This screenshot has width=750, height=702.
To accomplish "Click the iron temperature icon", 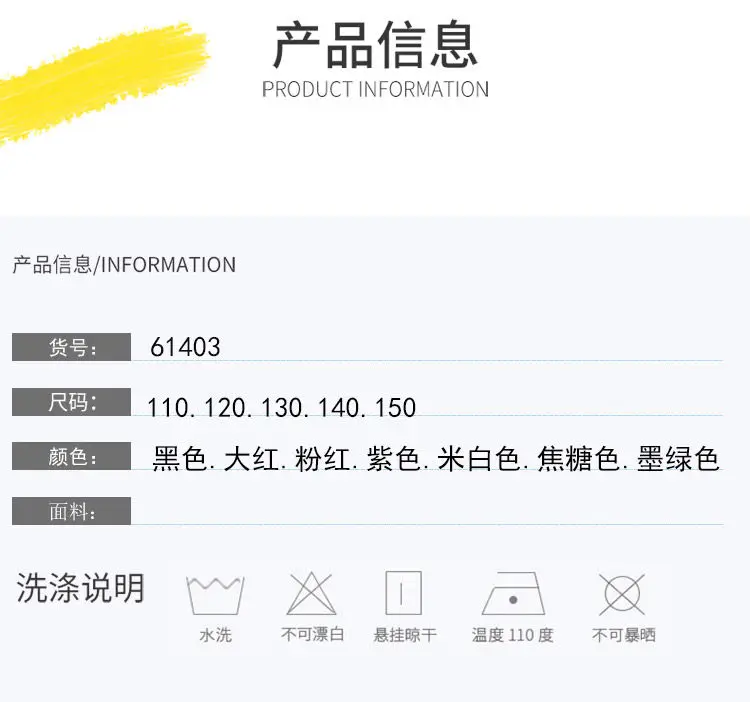I will (513, 593).
